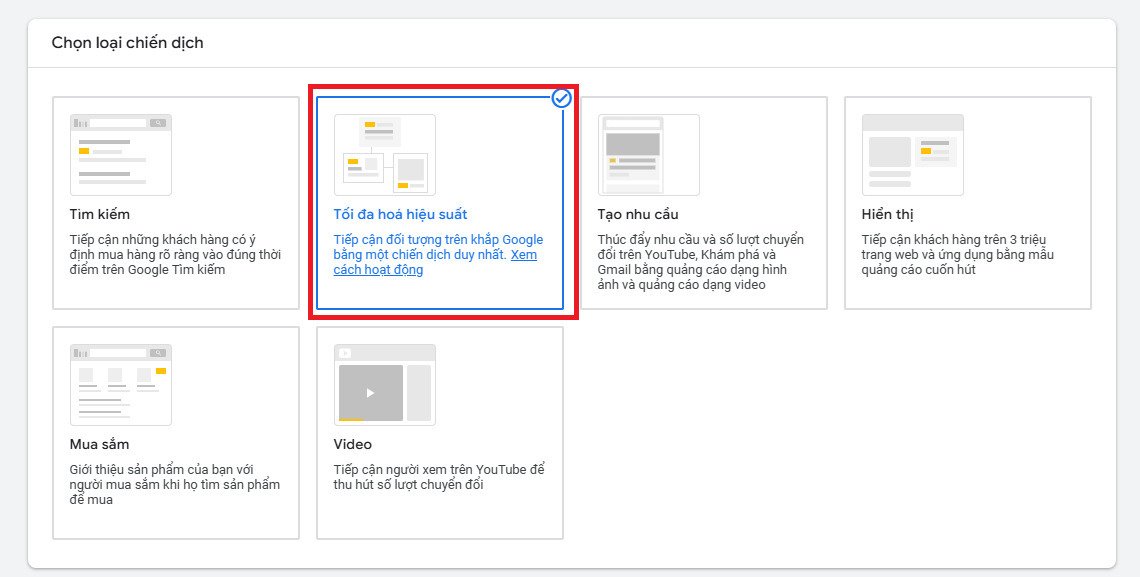This screenshot has width=1140, height=577.
Task: Select the Mua sắm shopping illustration icon
Action: (120, 383)
